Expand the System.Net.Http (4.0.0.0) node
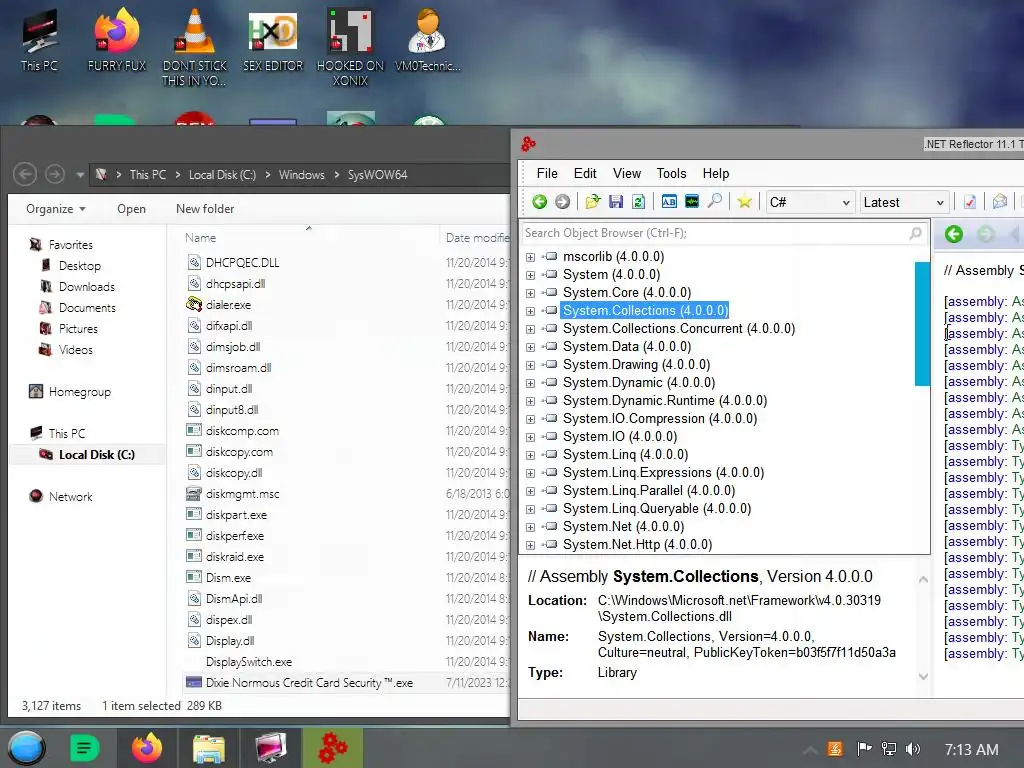Image resolution: width=1024 pixels, height=768 pixels. [x=530, y=545]
